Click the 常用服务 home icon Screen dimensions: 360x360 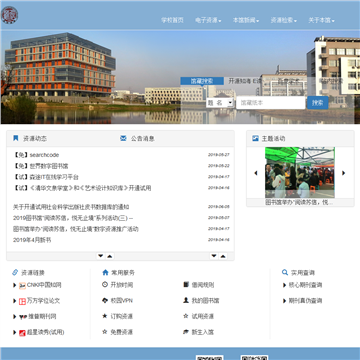pyautogui.click(x=105, y=272)
